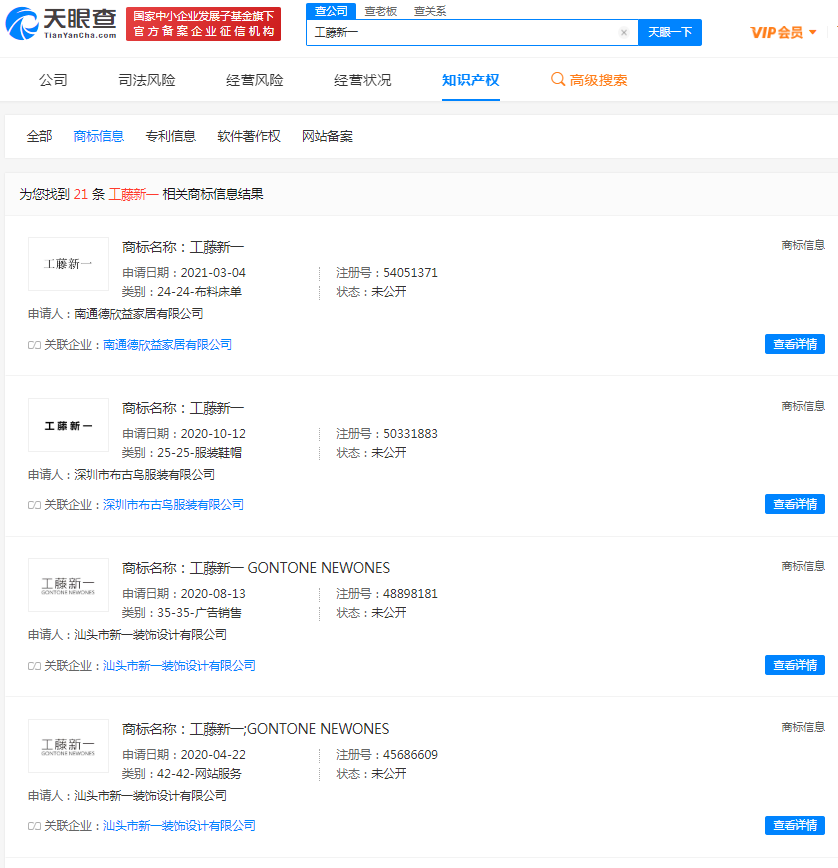Click registration number 54051371

410,273
